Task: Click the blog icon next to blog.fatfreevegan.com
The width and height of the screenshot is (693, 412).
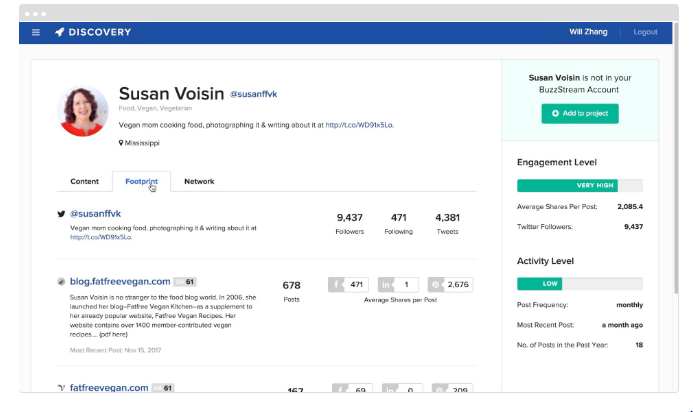Action: [61, 283]
